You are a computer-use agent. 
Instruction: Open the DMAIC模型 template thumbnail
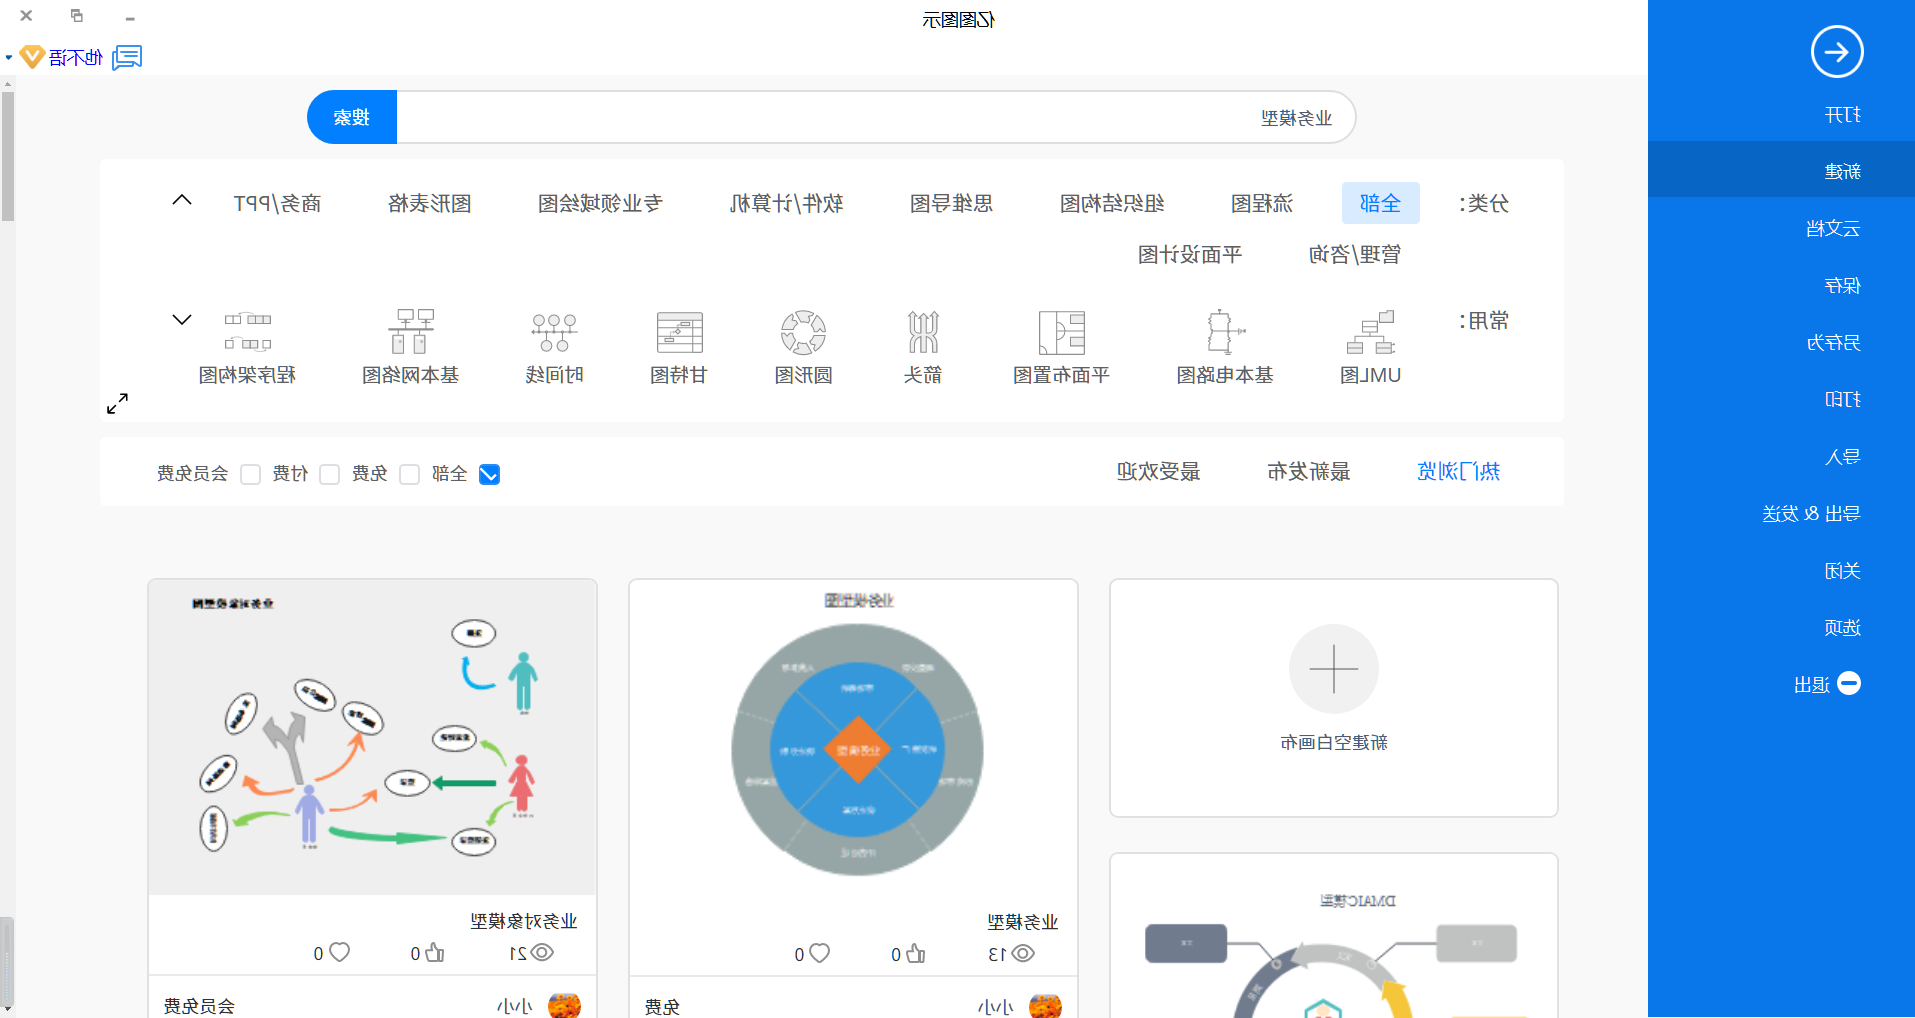[x=1334, y=936]
